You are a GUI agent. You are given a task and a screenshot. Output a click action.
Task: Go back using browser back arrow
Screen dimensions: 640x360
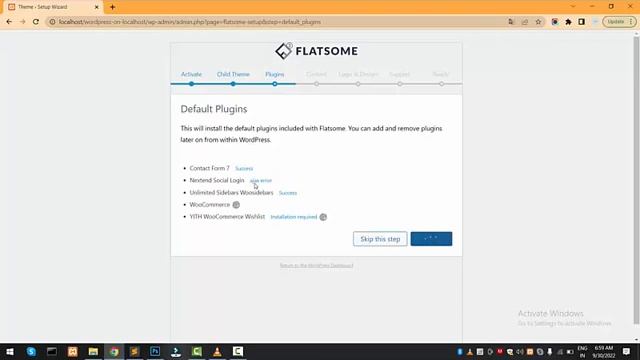click(x=9, y=22)
